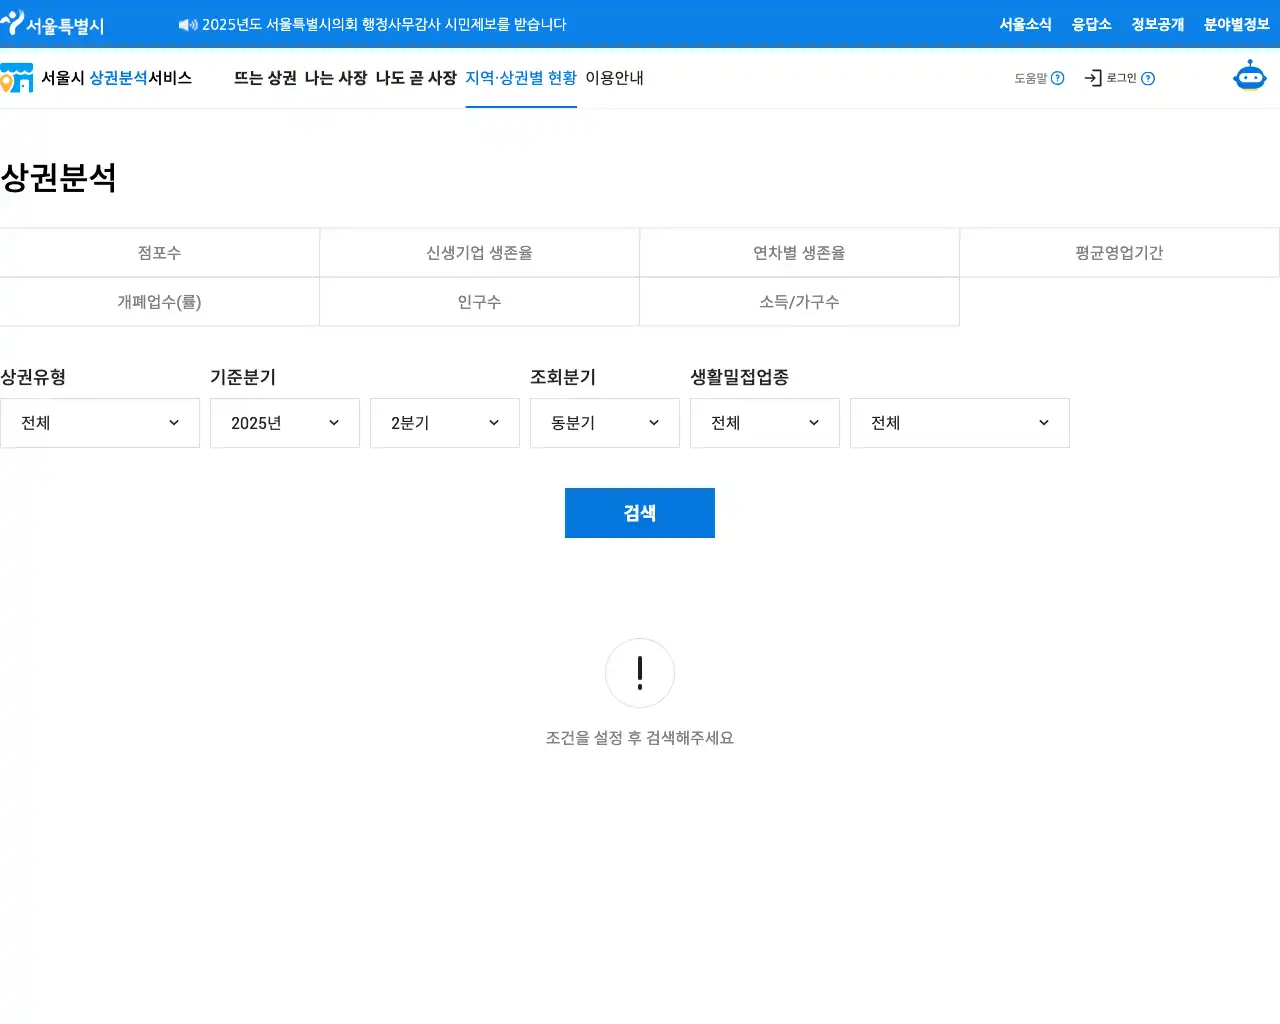Click the 도움말 question mark icon
Image resolution: width=1280 pixels, height=1024 pixels.
(1057, 78)
